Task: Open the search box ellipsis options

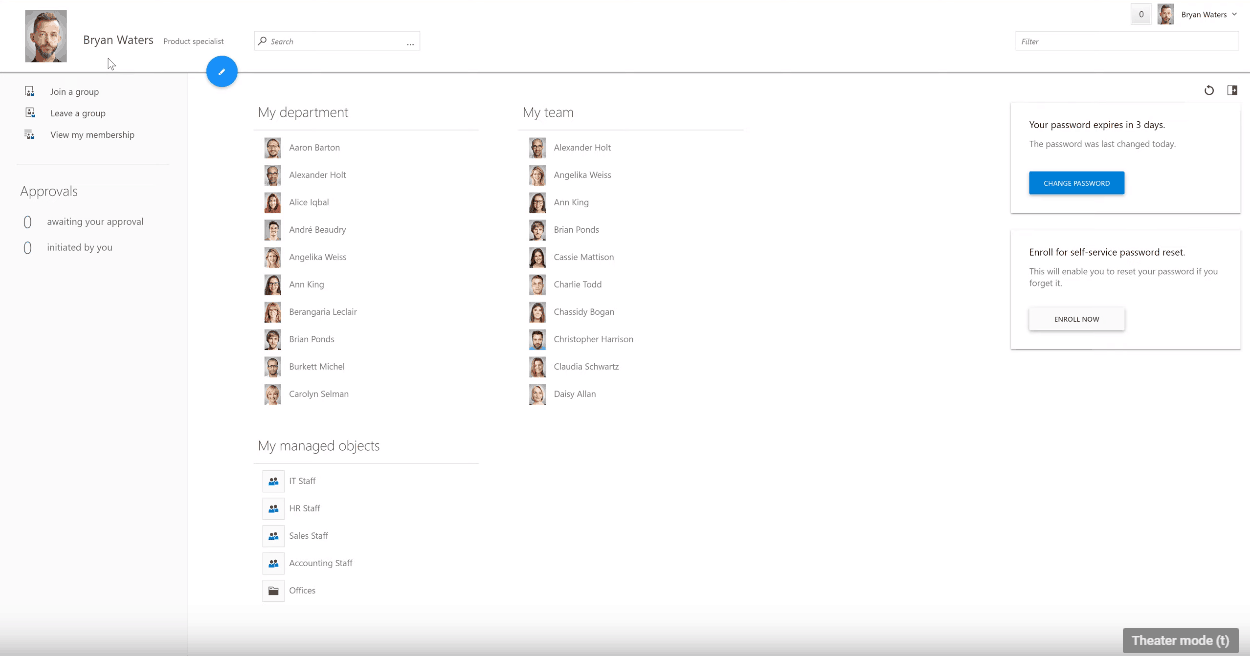Action: (x=410, y=43)
